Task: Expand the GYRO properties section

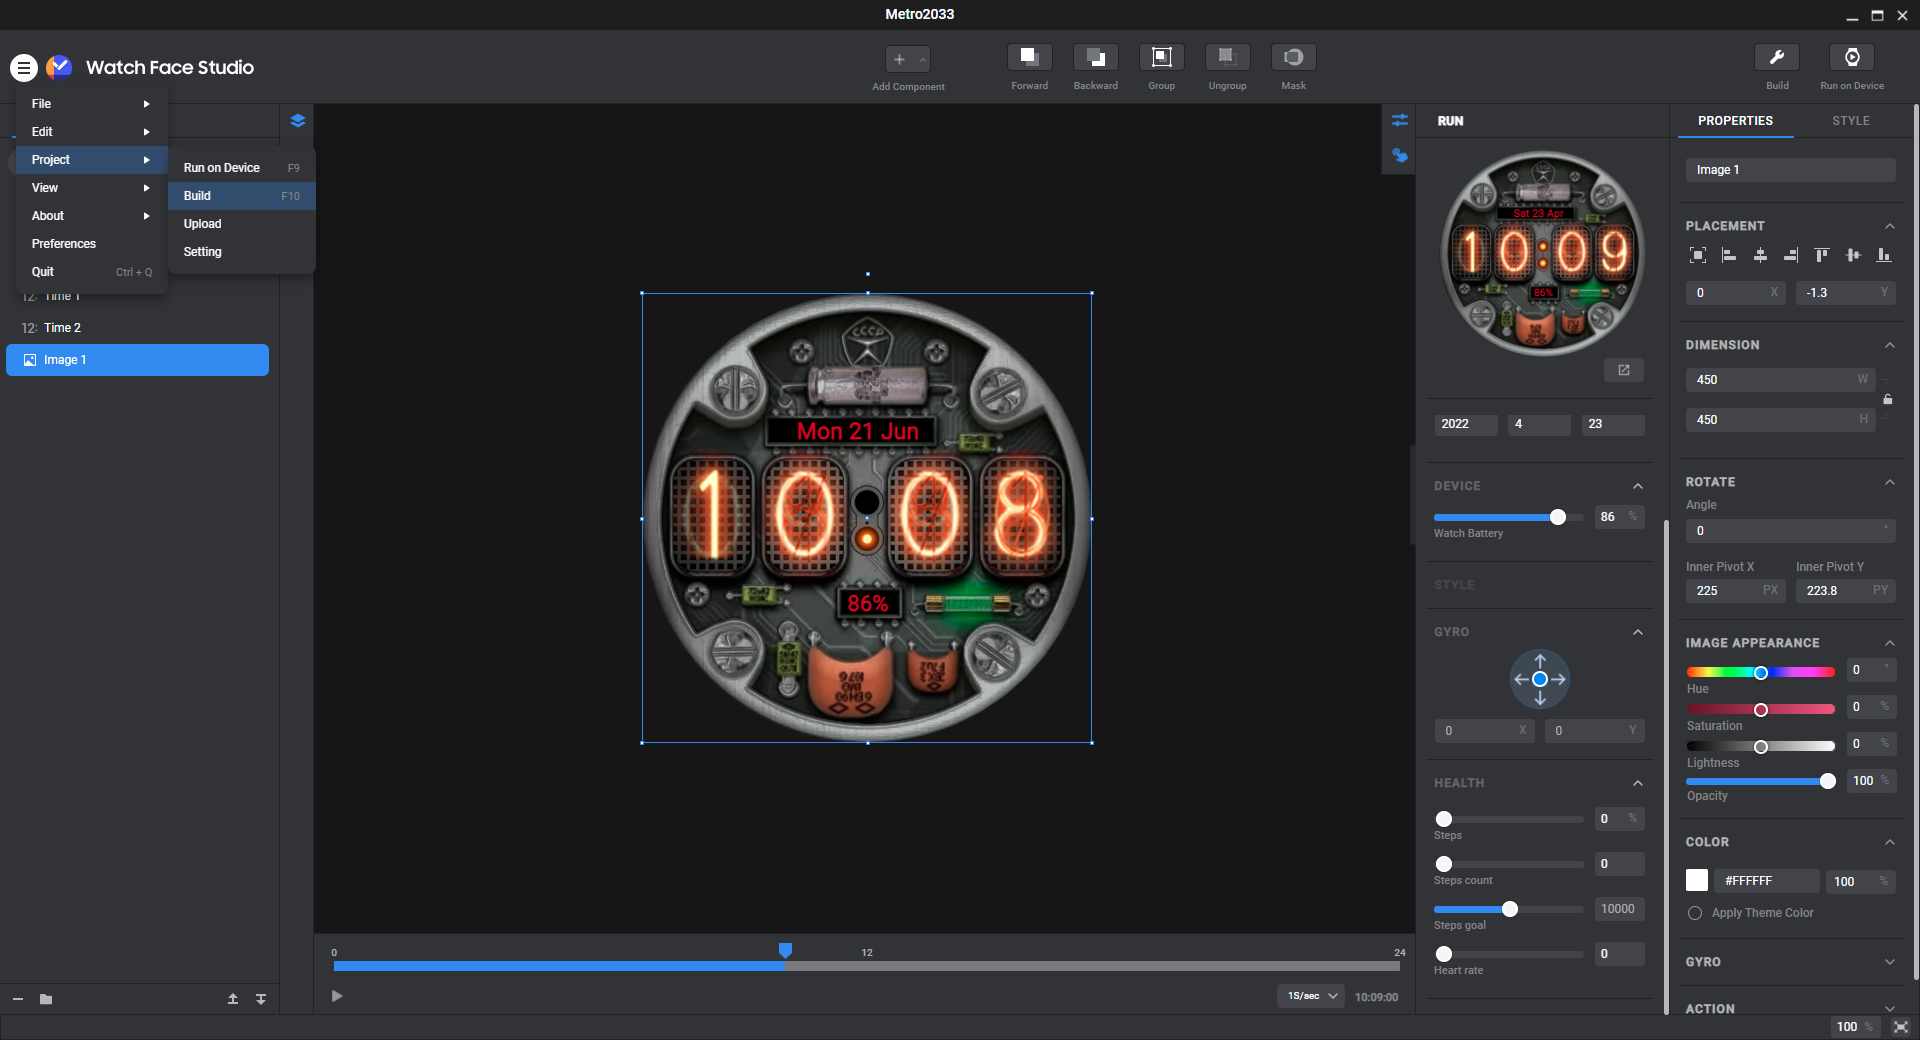Action: pyautogui.click(x=1890, y=962)
